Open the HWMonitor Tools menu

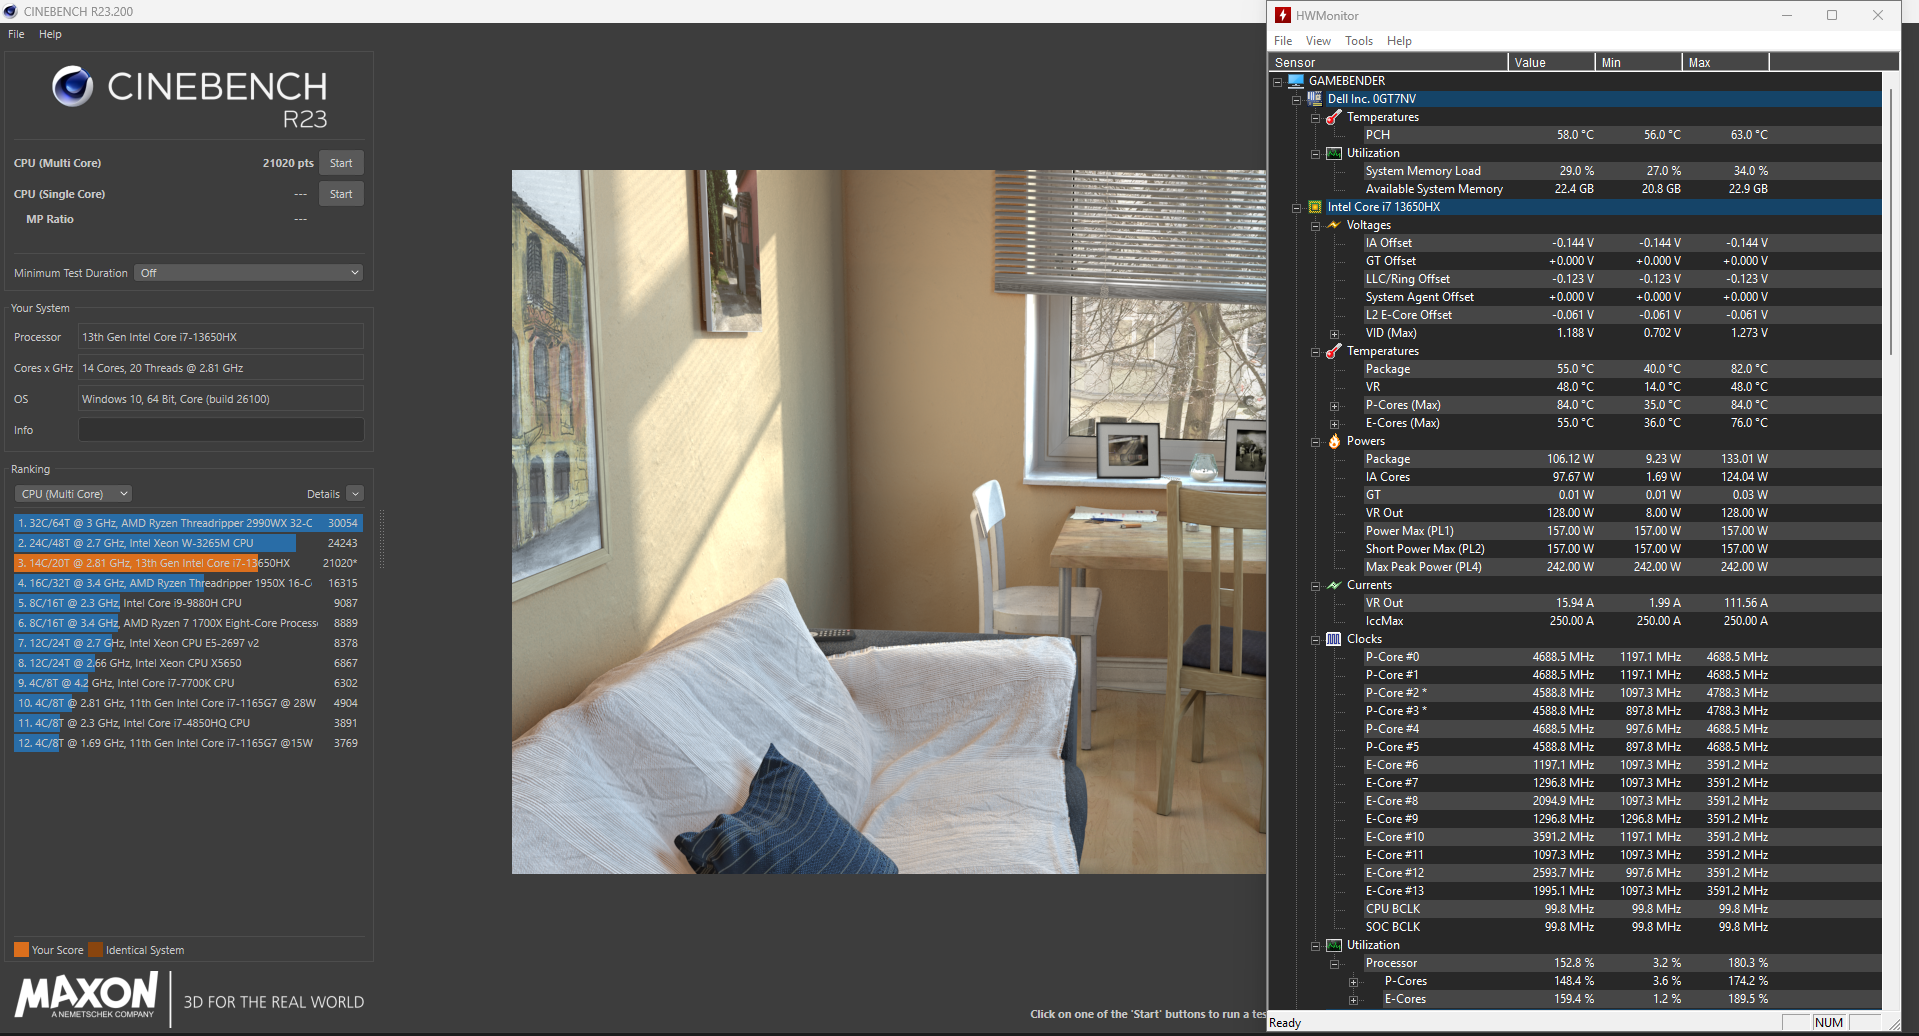click(x=1359, y=41)
